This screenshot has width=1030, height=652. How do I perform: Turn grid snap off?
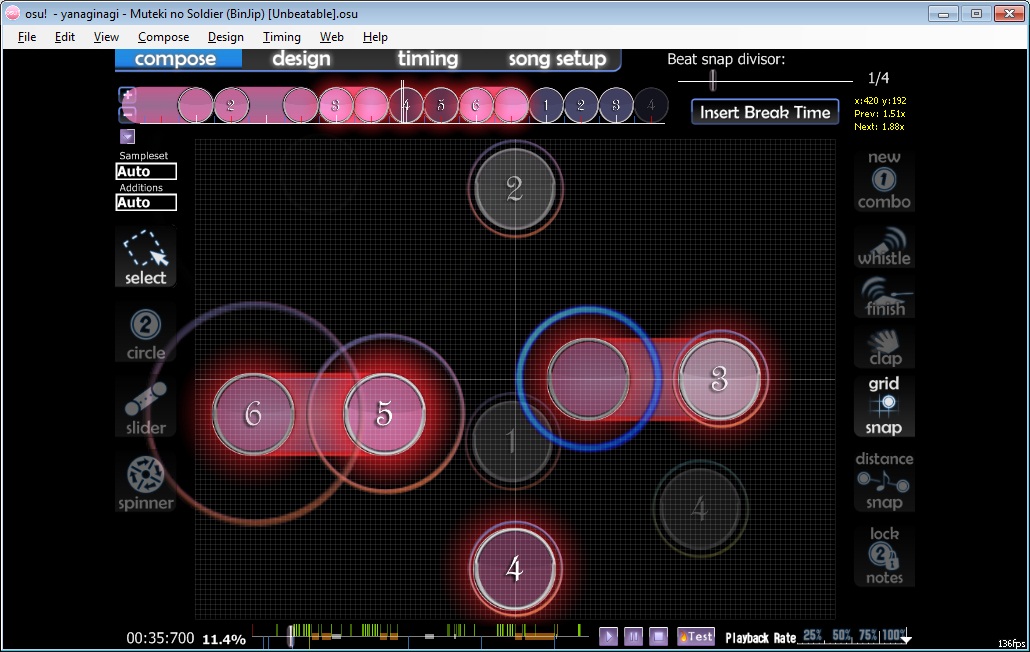coord(884,405)
